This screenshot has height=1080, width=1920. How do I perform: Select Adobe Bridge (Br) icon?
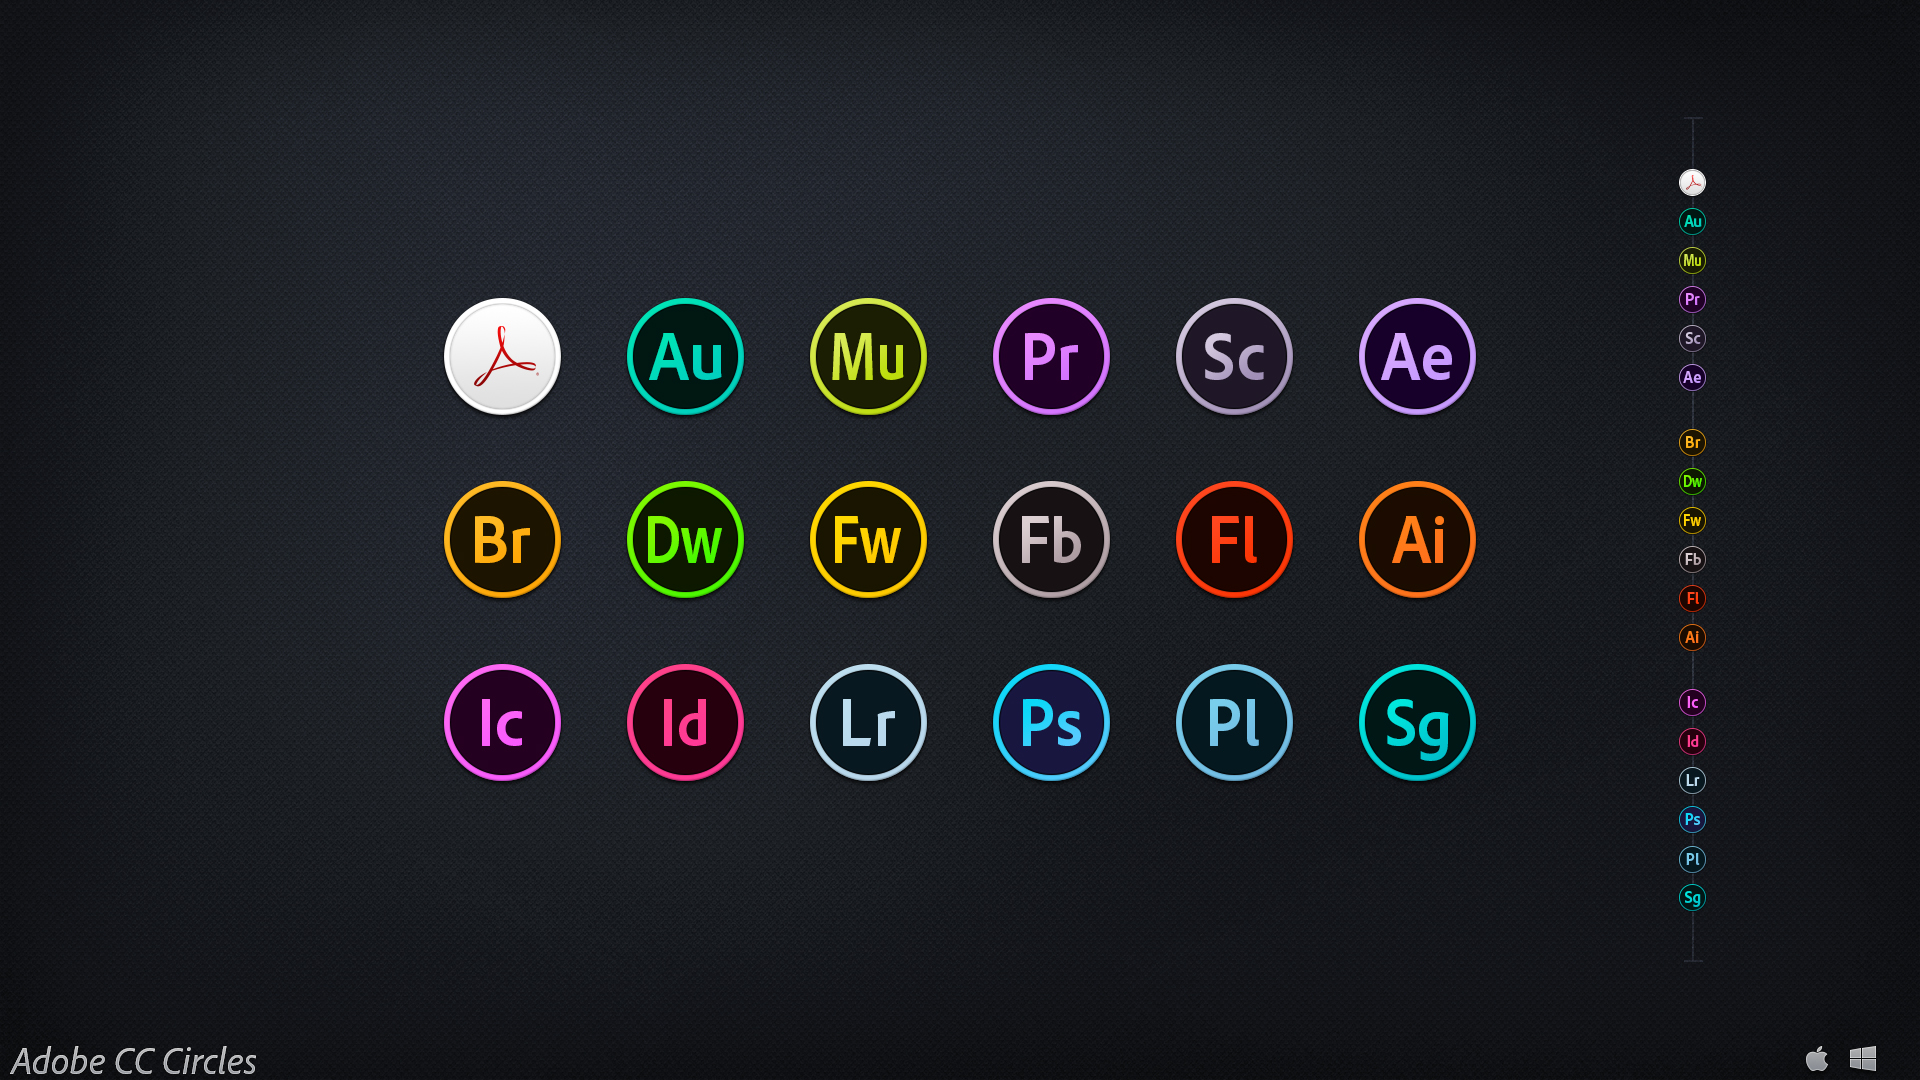click(x=502, y=538)
